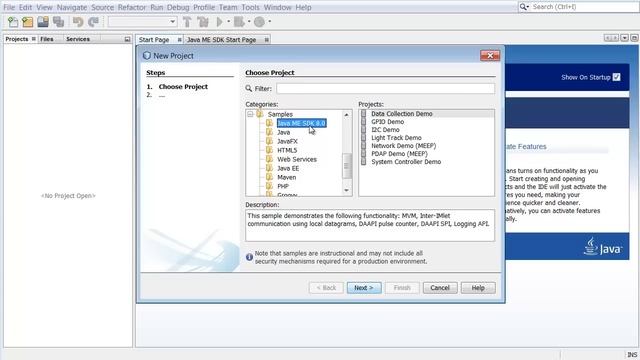
Task: Collapse the Samples category node
Action: (x=250, y=114)
